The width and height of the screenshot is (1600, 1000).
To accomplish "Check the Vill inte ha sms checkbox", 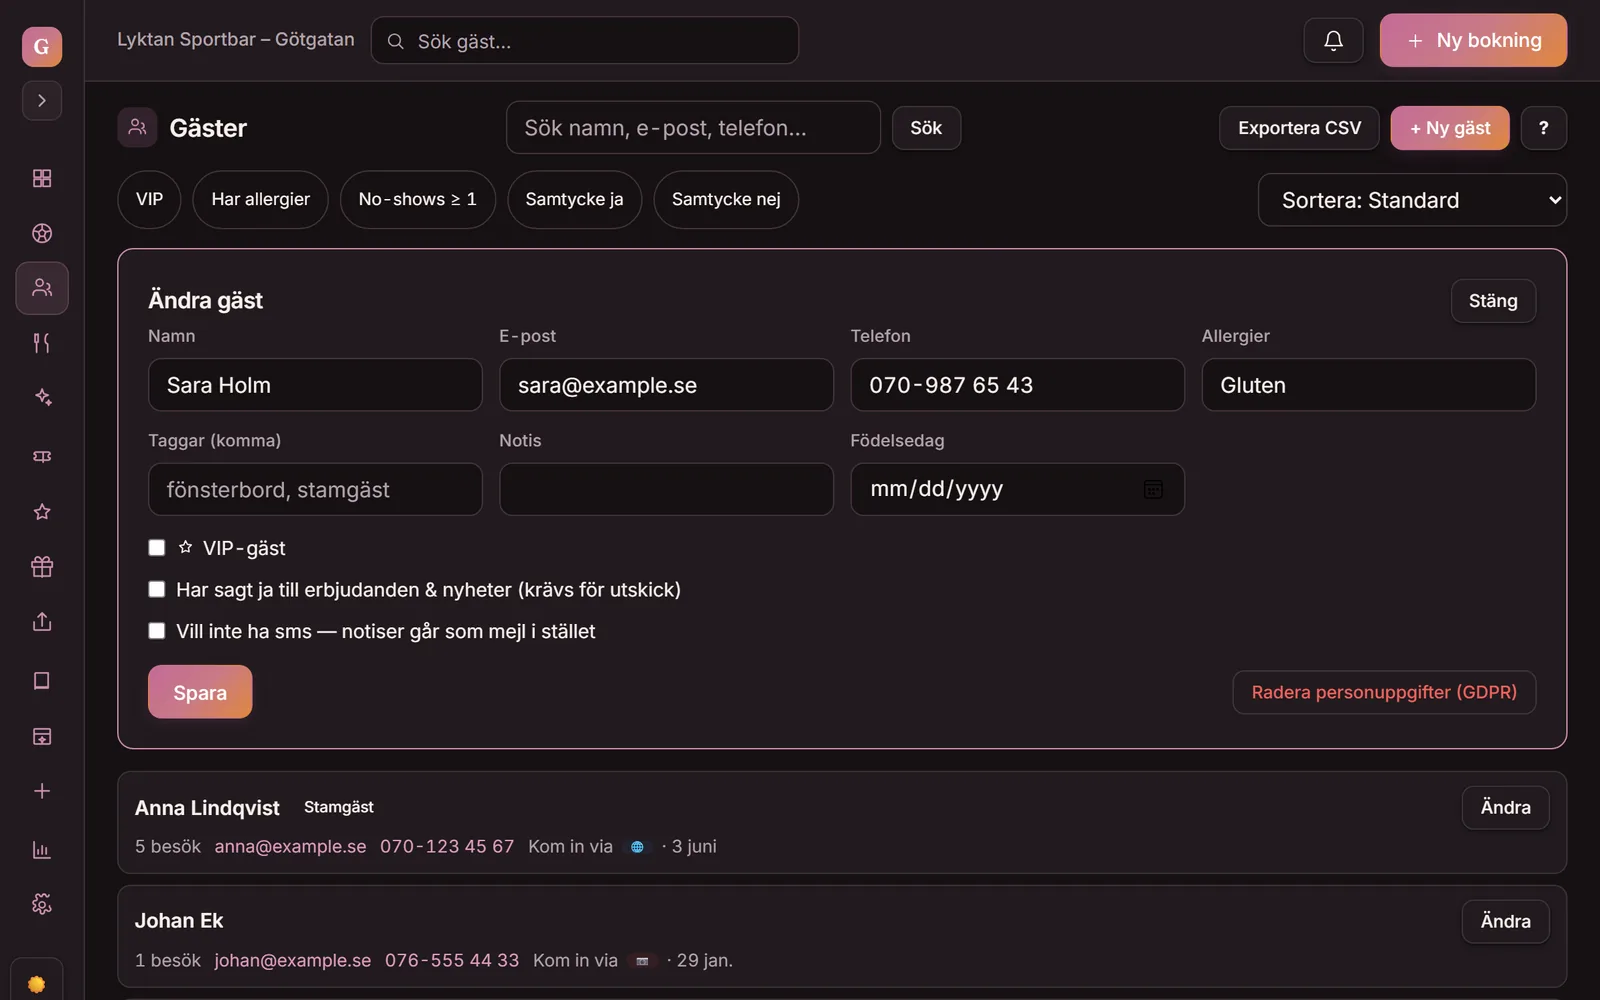I will click(x=157, y=631).
